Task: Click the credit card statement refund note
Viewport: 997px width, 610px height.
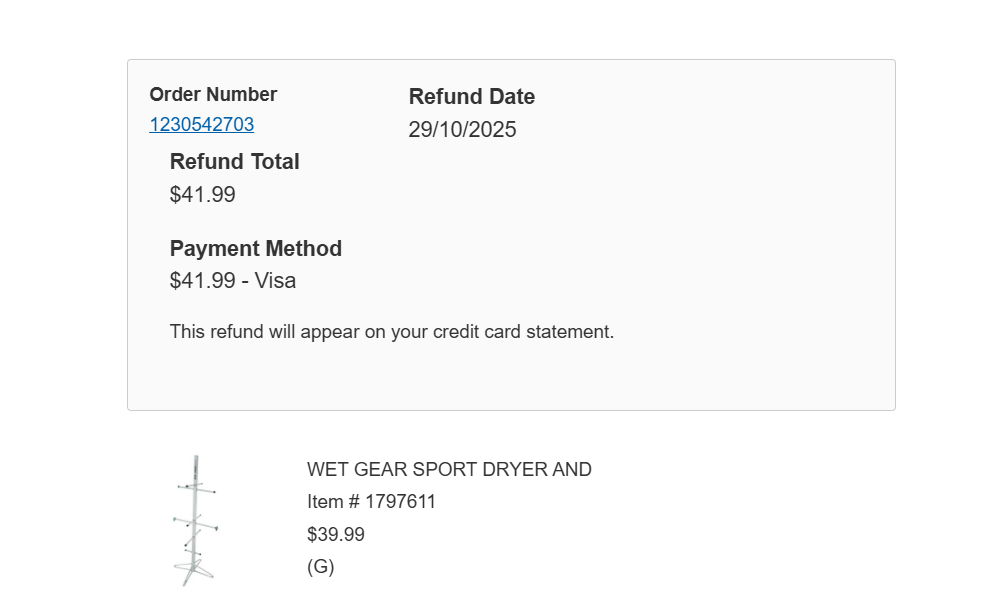Action: [391, 332]
